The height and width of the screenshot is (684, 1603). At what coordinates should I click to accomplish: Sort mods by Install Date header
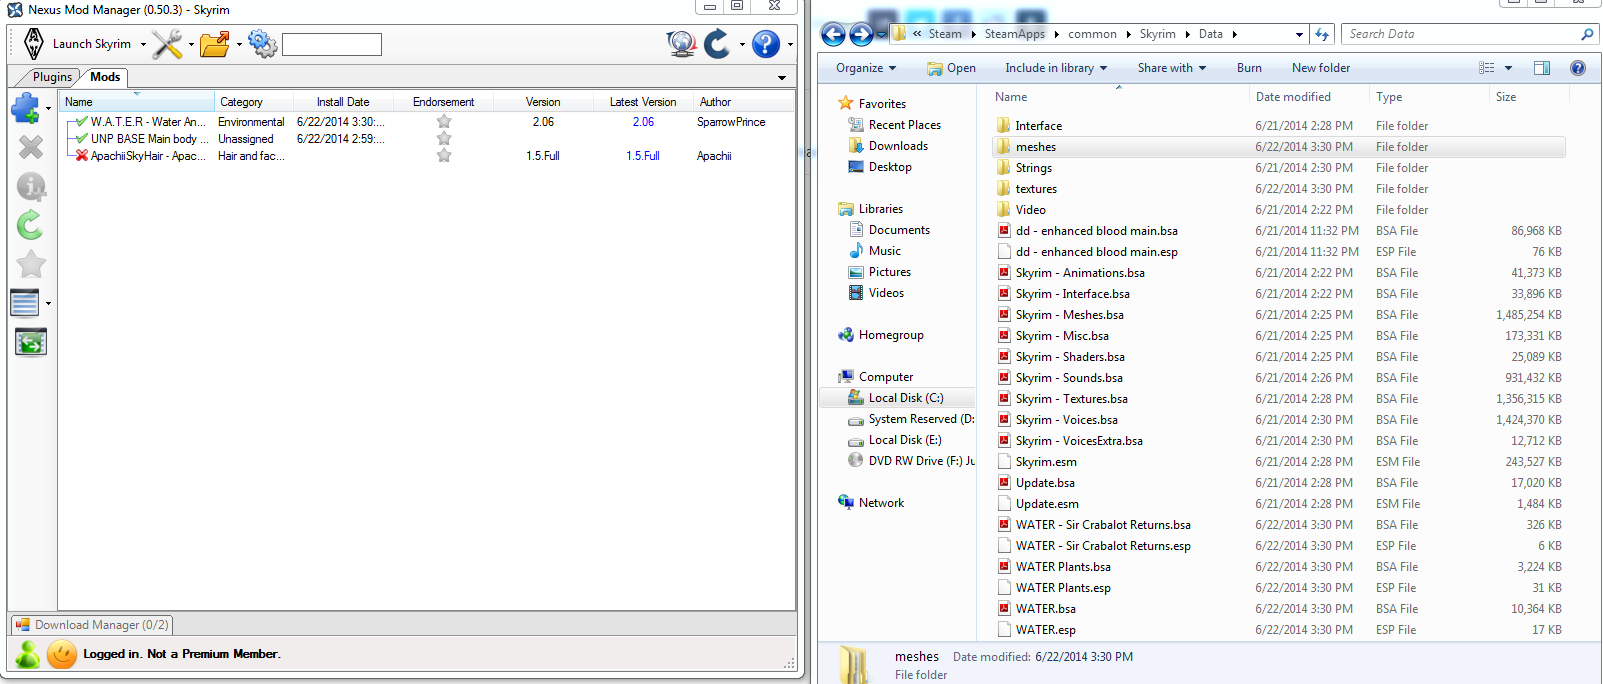(x=343, y=102)
